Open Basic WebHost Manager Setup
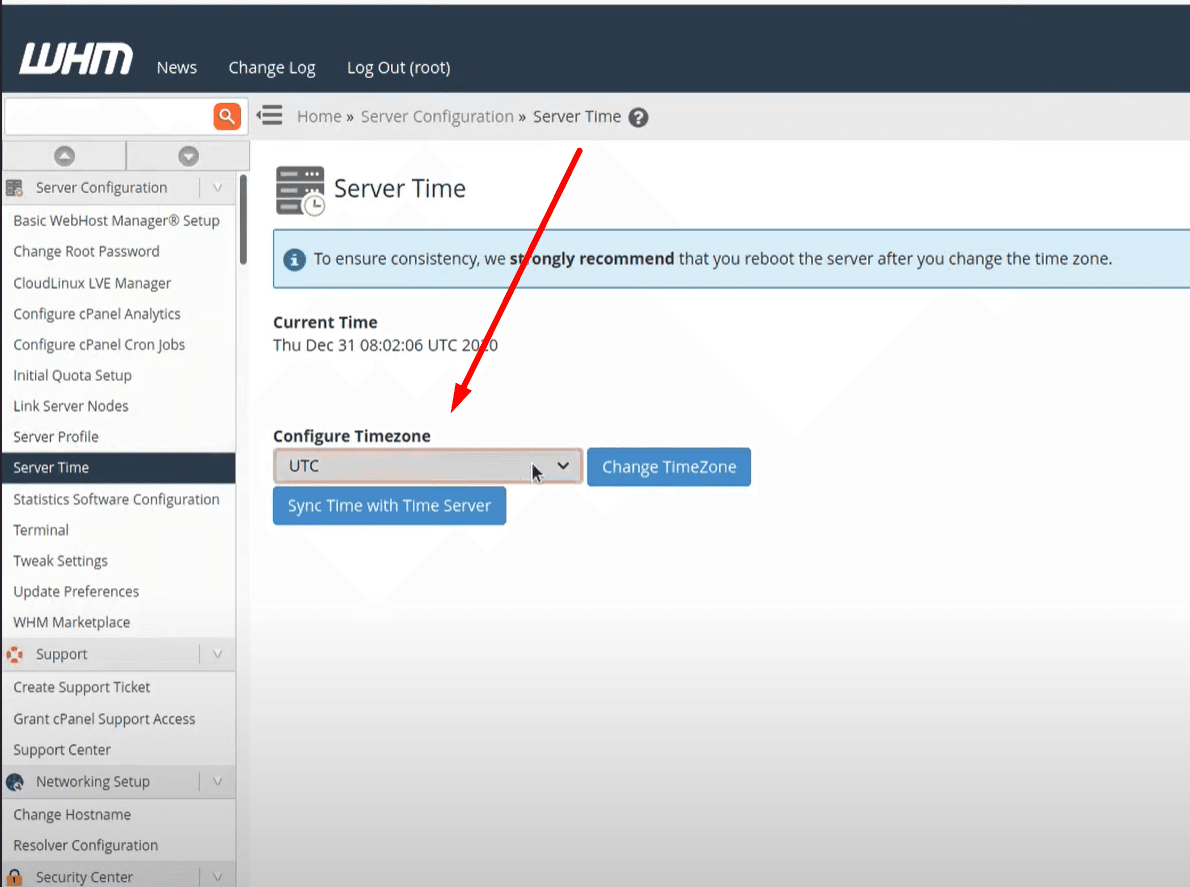The image size is (1190, 887). [x=116, y=221]
